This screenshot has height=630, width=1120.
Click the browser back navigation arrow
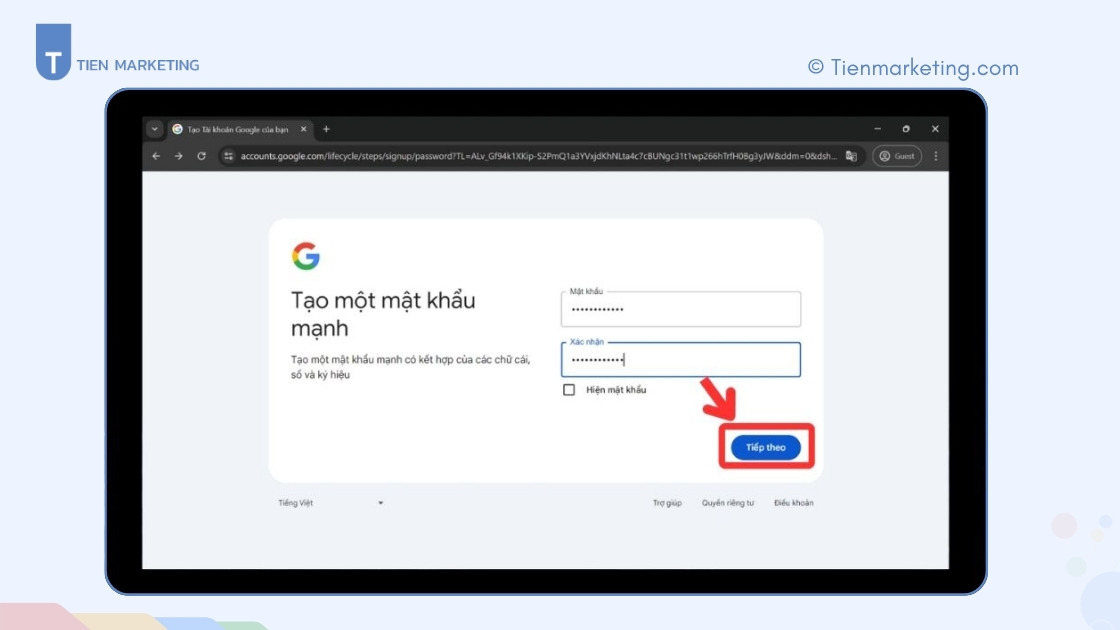click(x=155, y=156)
